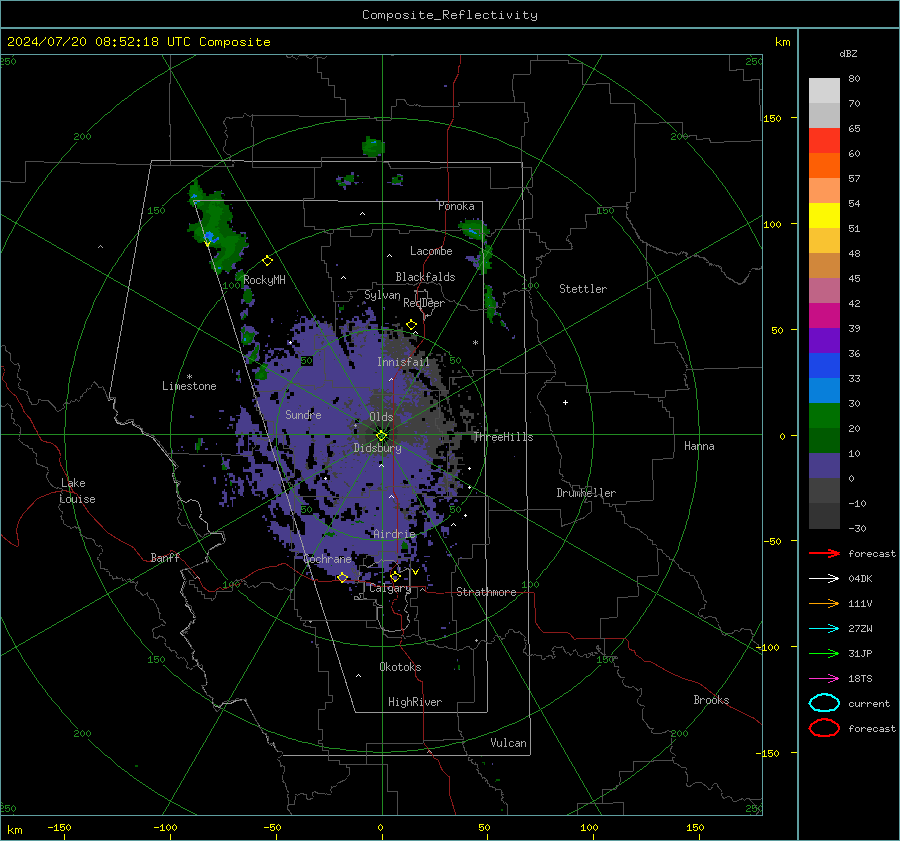Click the green 31JP arrow legend icon
900x841 pixels.
(x=824, y=653)
